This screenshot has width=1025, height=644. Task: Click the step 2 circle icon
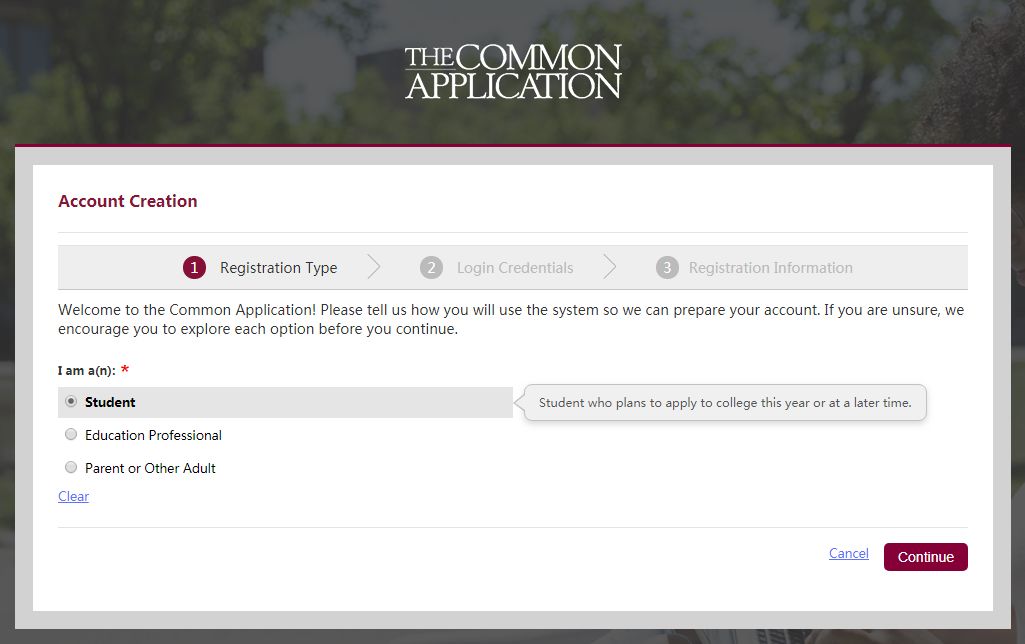coord(431,267)
